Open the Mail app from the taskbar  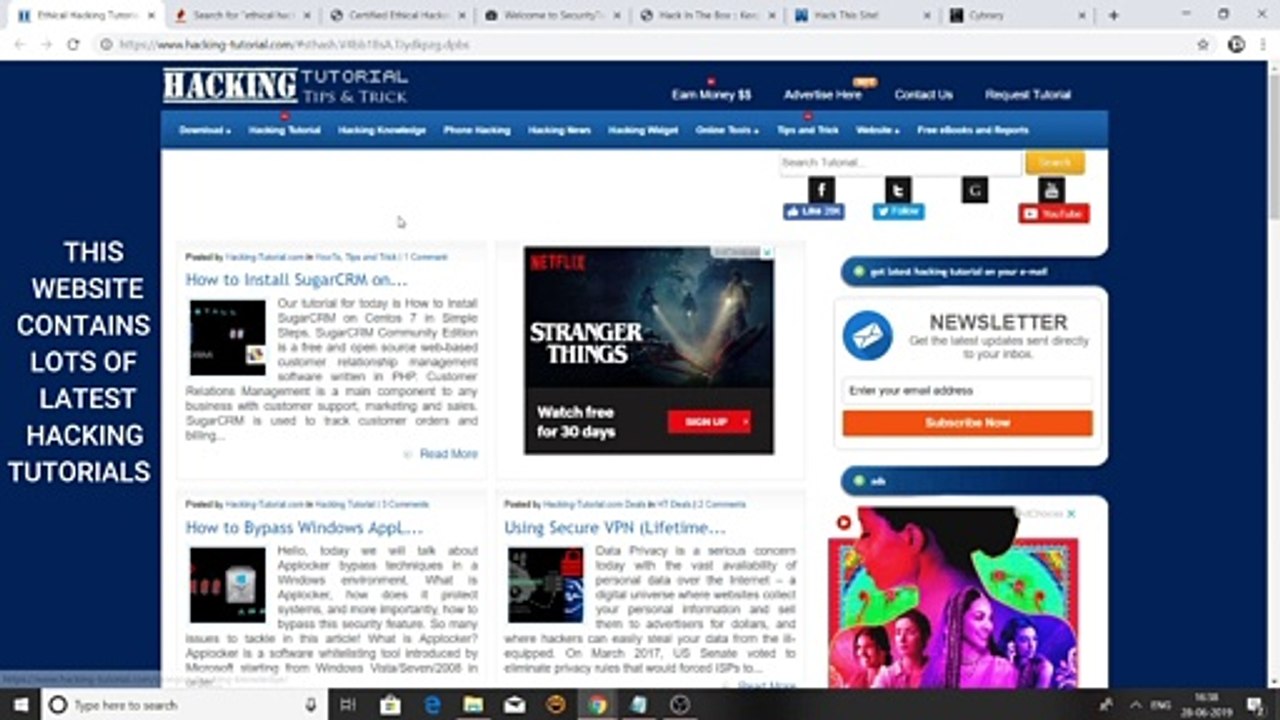coord(515,705)
